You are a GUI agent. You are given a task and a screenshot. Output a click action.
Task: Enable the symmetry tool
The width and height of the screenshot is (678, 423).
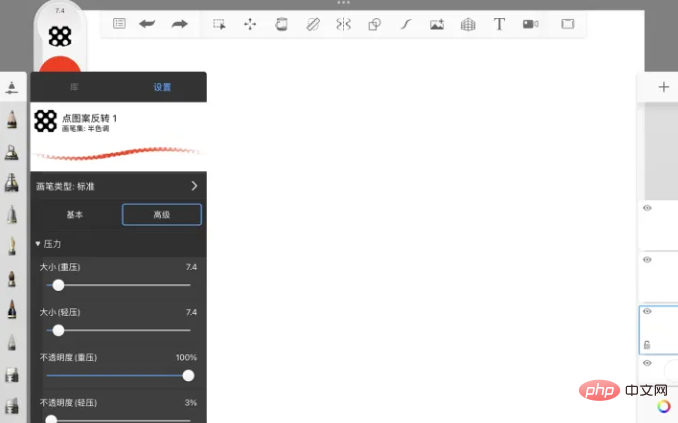(x=343, y=24)
